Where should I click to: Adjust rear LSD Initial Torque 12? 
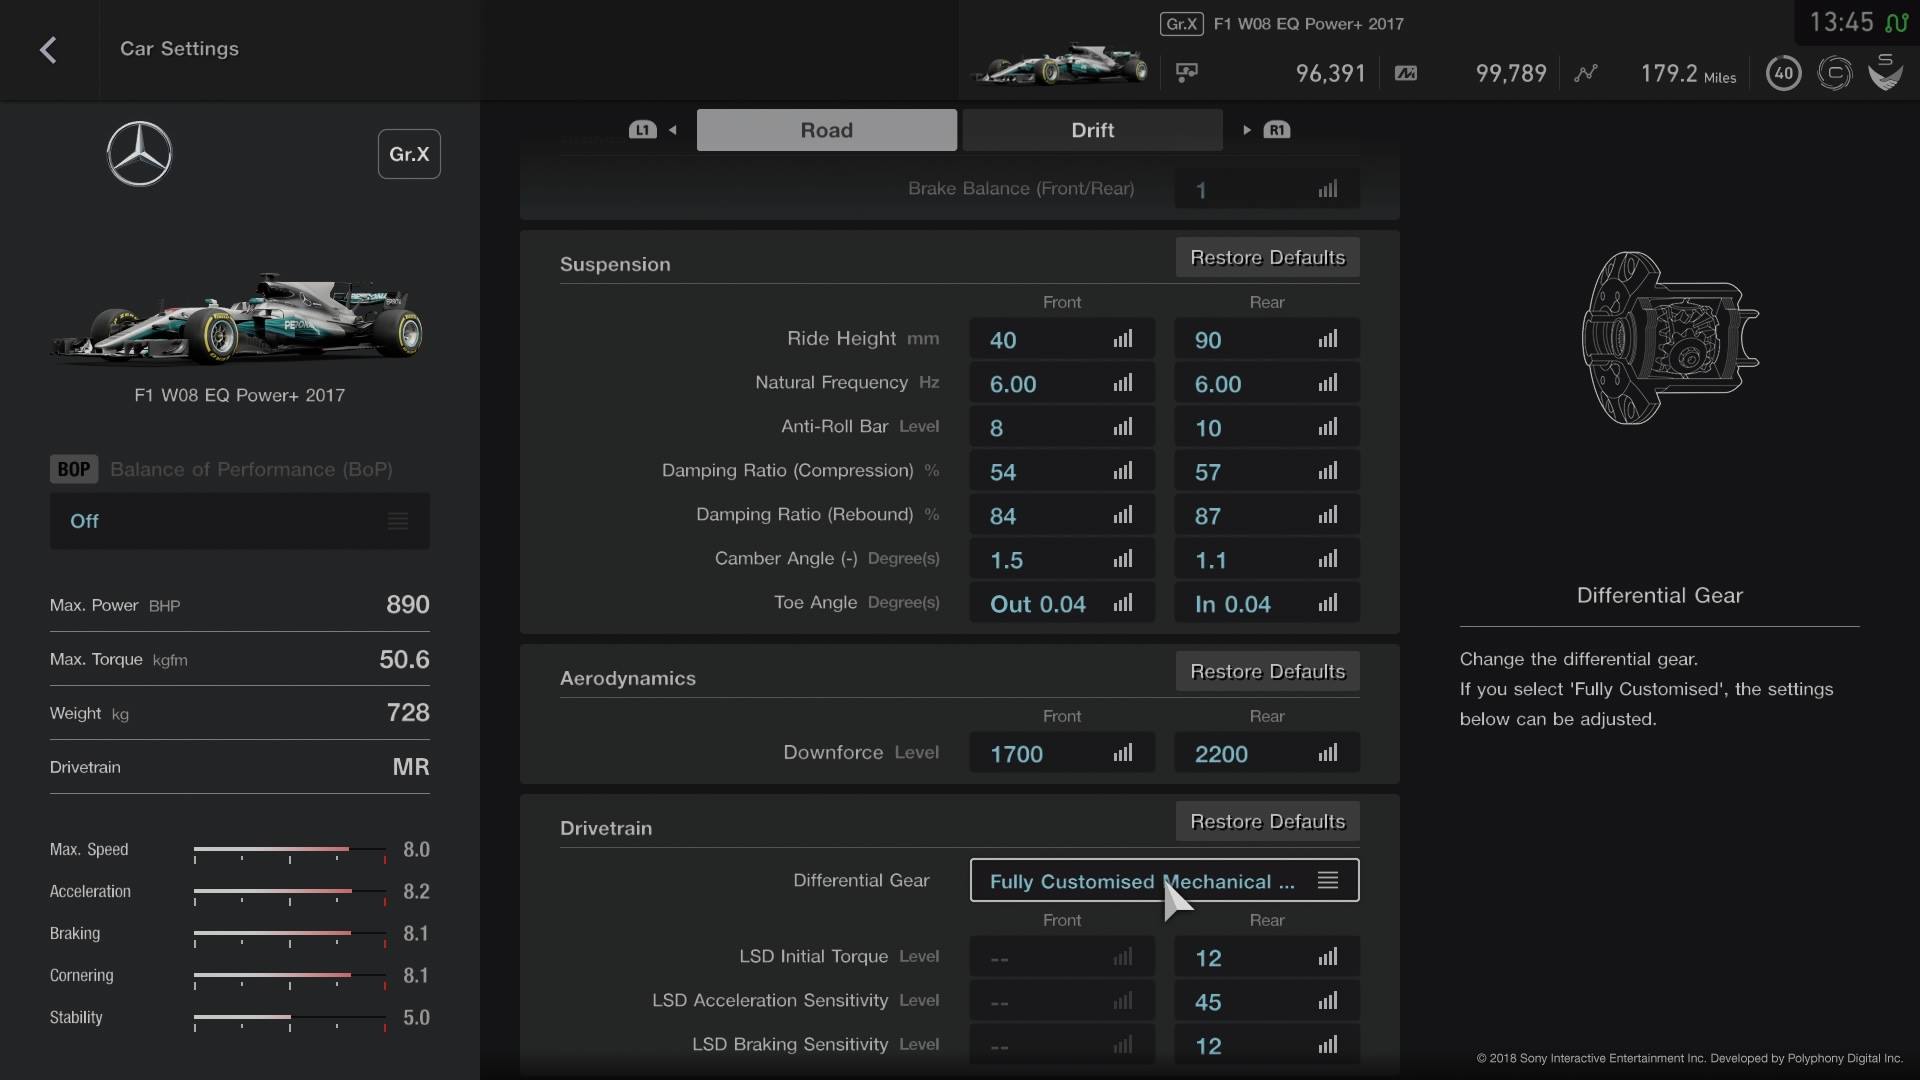pos(1266,957)
